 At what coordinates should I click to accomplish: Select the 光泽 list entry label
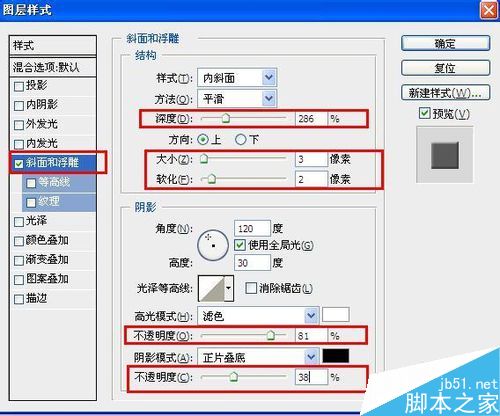(36, 221)
